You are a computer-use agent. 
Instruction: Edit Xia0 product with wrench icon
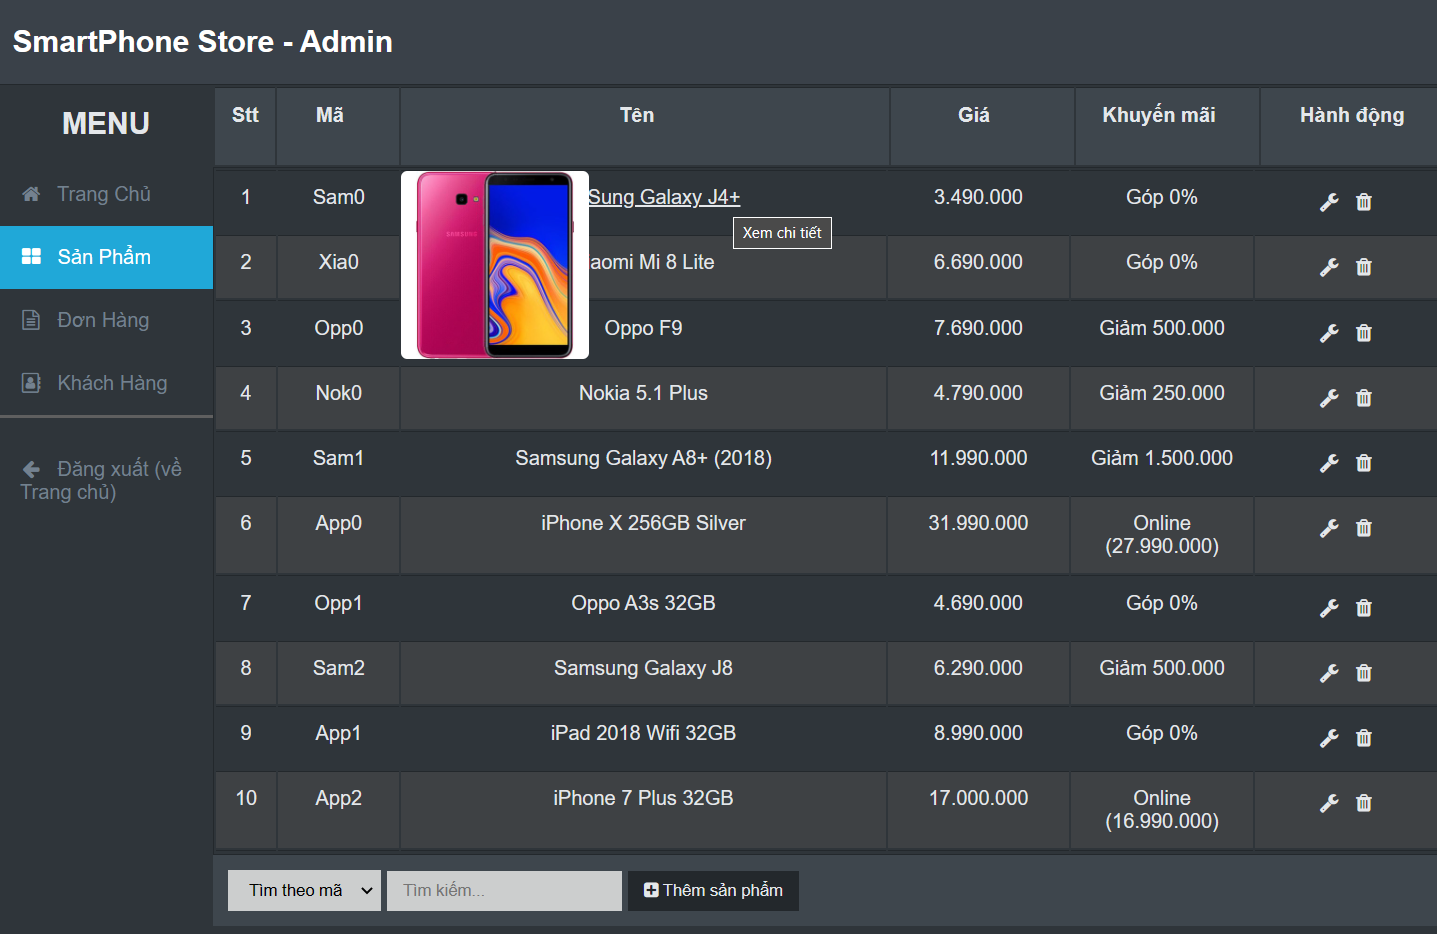point(1329,267)
